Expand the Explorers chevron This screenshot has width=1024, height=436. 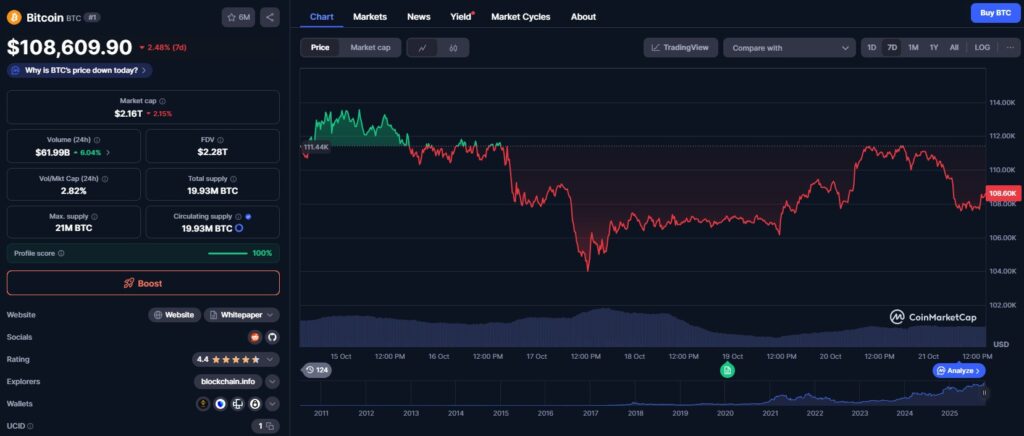point(272,382)
